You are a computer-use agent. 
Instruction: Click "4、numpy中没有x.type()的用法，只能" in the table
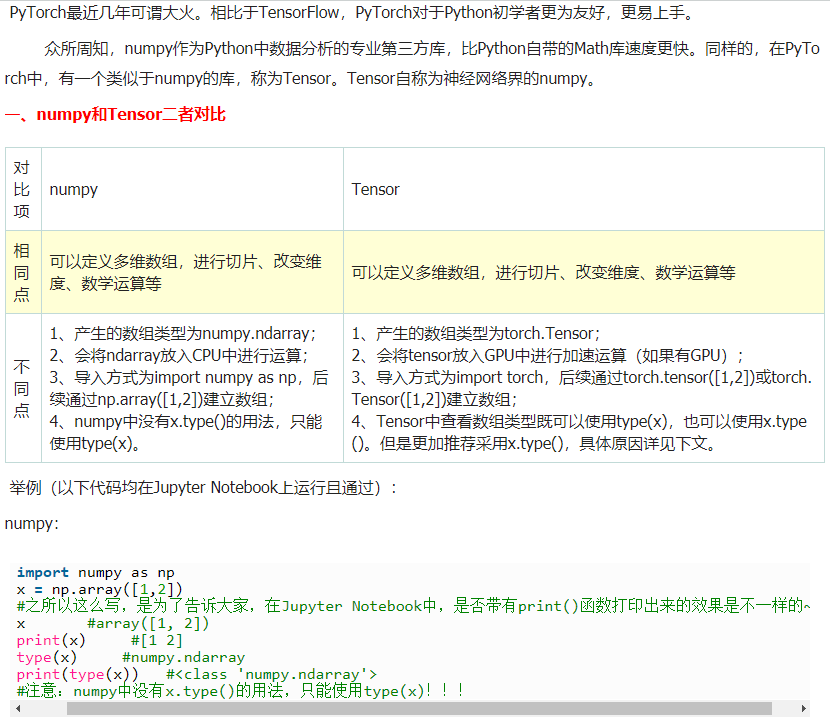tap(186, 421)
